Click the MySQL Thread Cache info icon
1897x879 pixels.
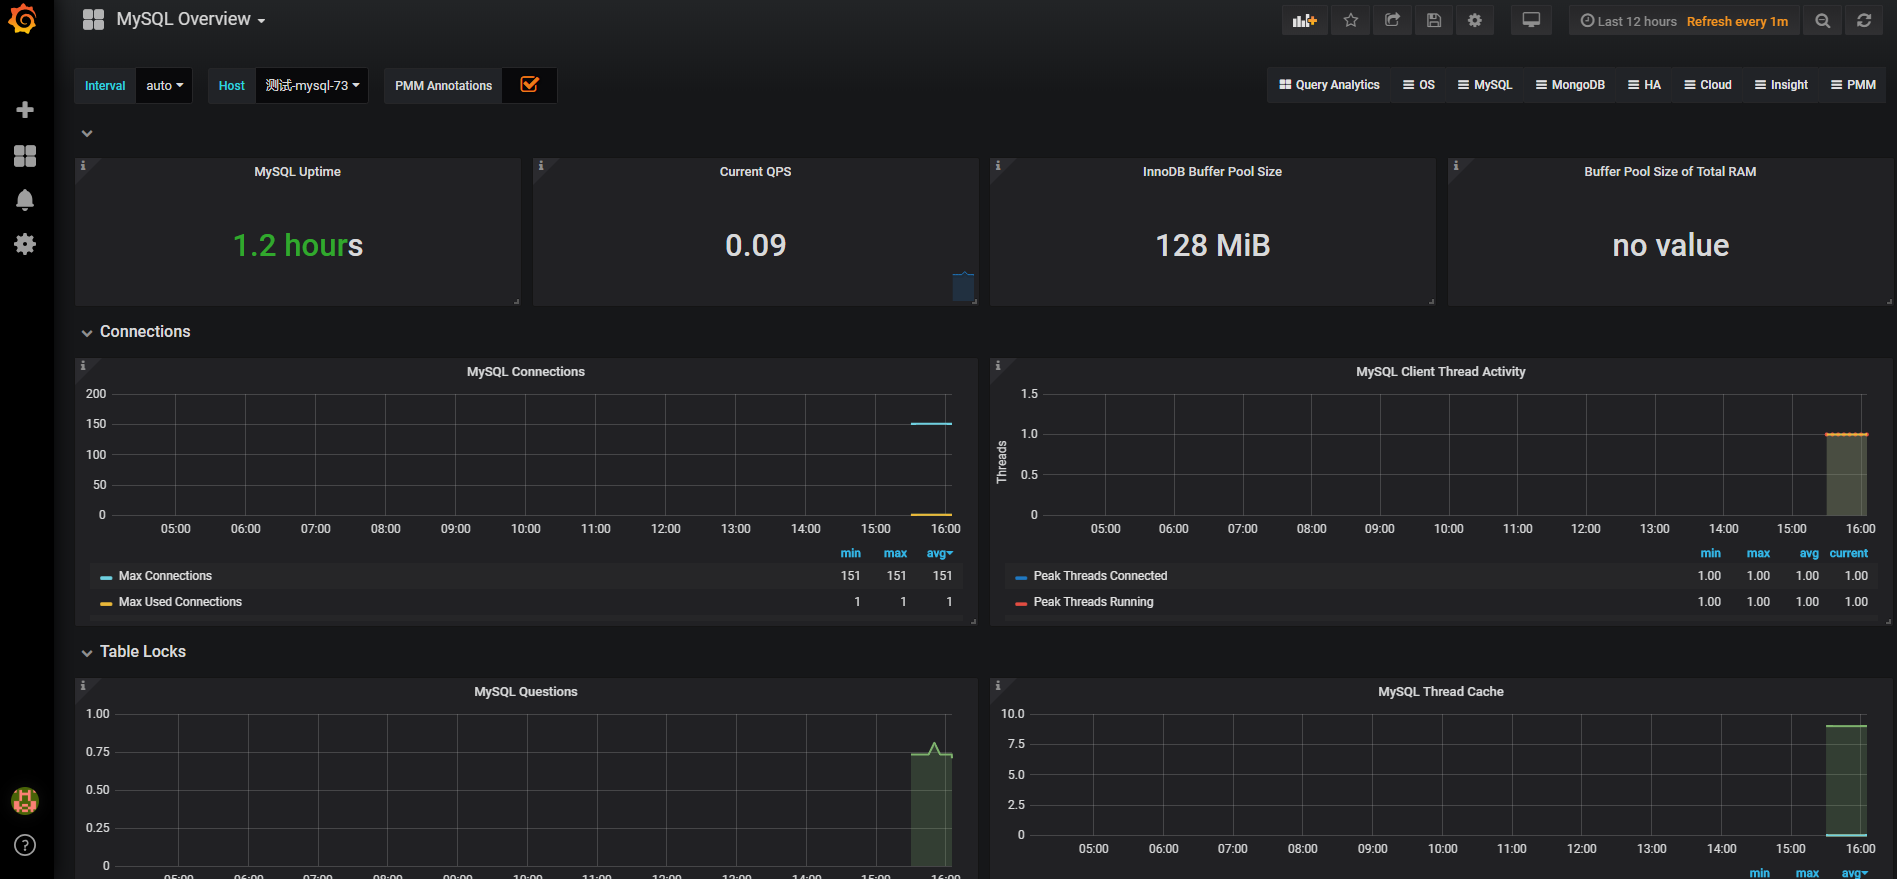click(x=998, y=686)
